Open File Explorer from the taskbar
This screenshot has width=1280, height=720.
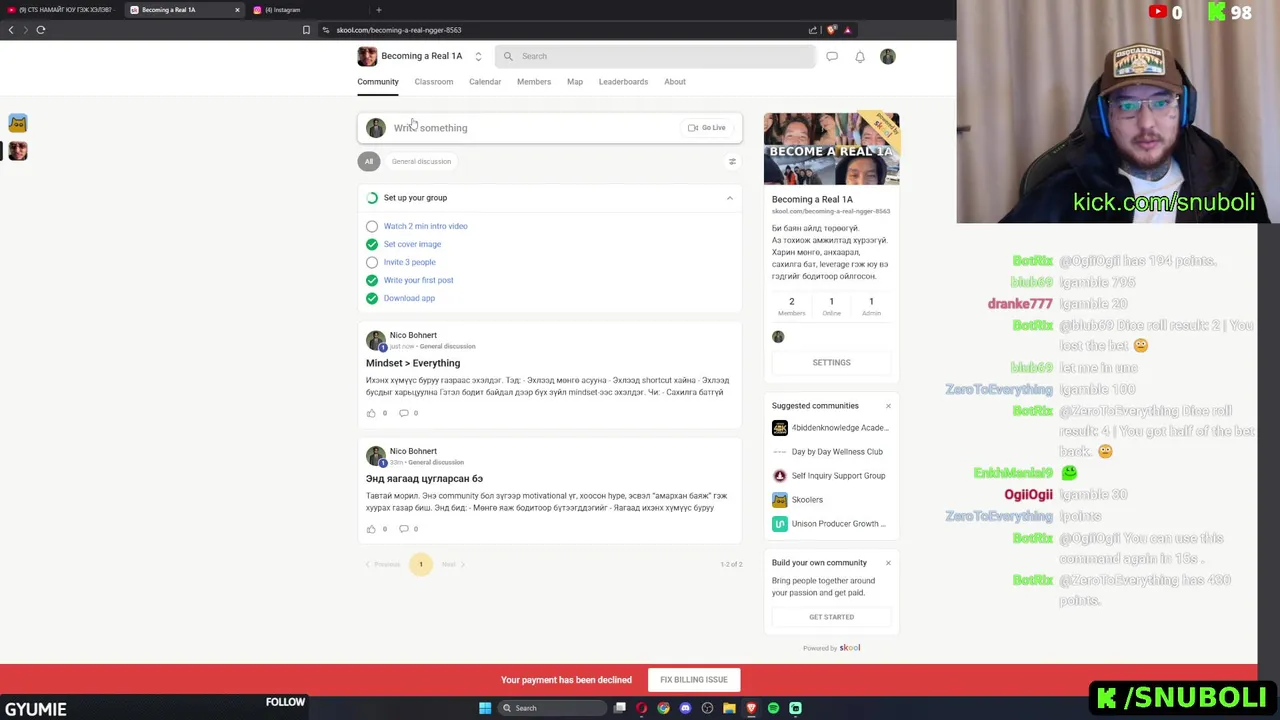pos(729,708)
